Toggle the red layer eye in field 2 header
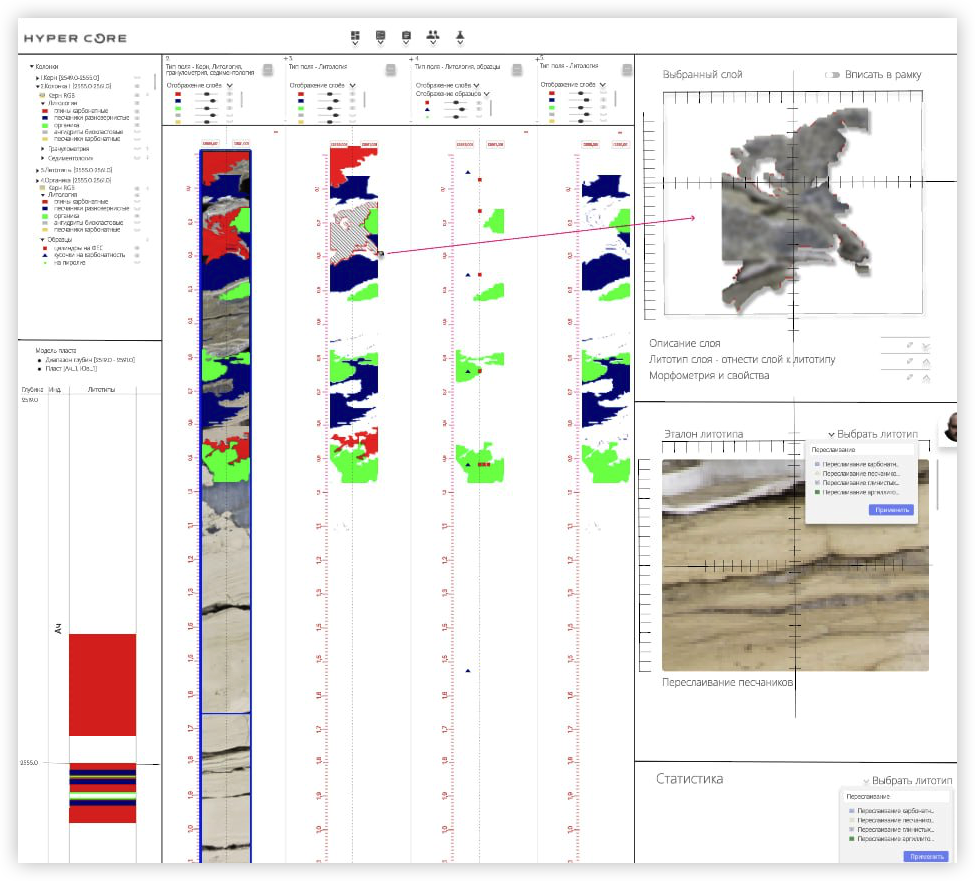The image size is (975, 881). pyautogui.click(x=229, y=94)
